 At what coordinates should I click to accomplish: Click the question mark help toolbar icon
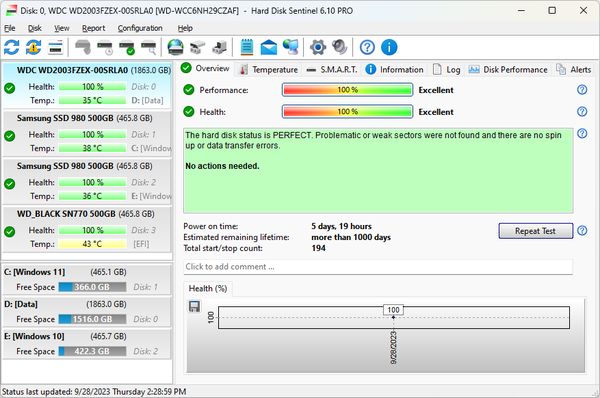(367, 47)
